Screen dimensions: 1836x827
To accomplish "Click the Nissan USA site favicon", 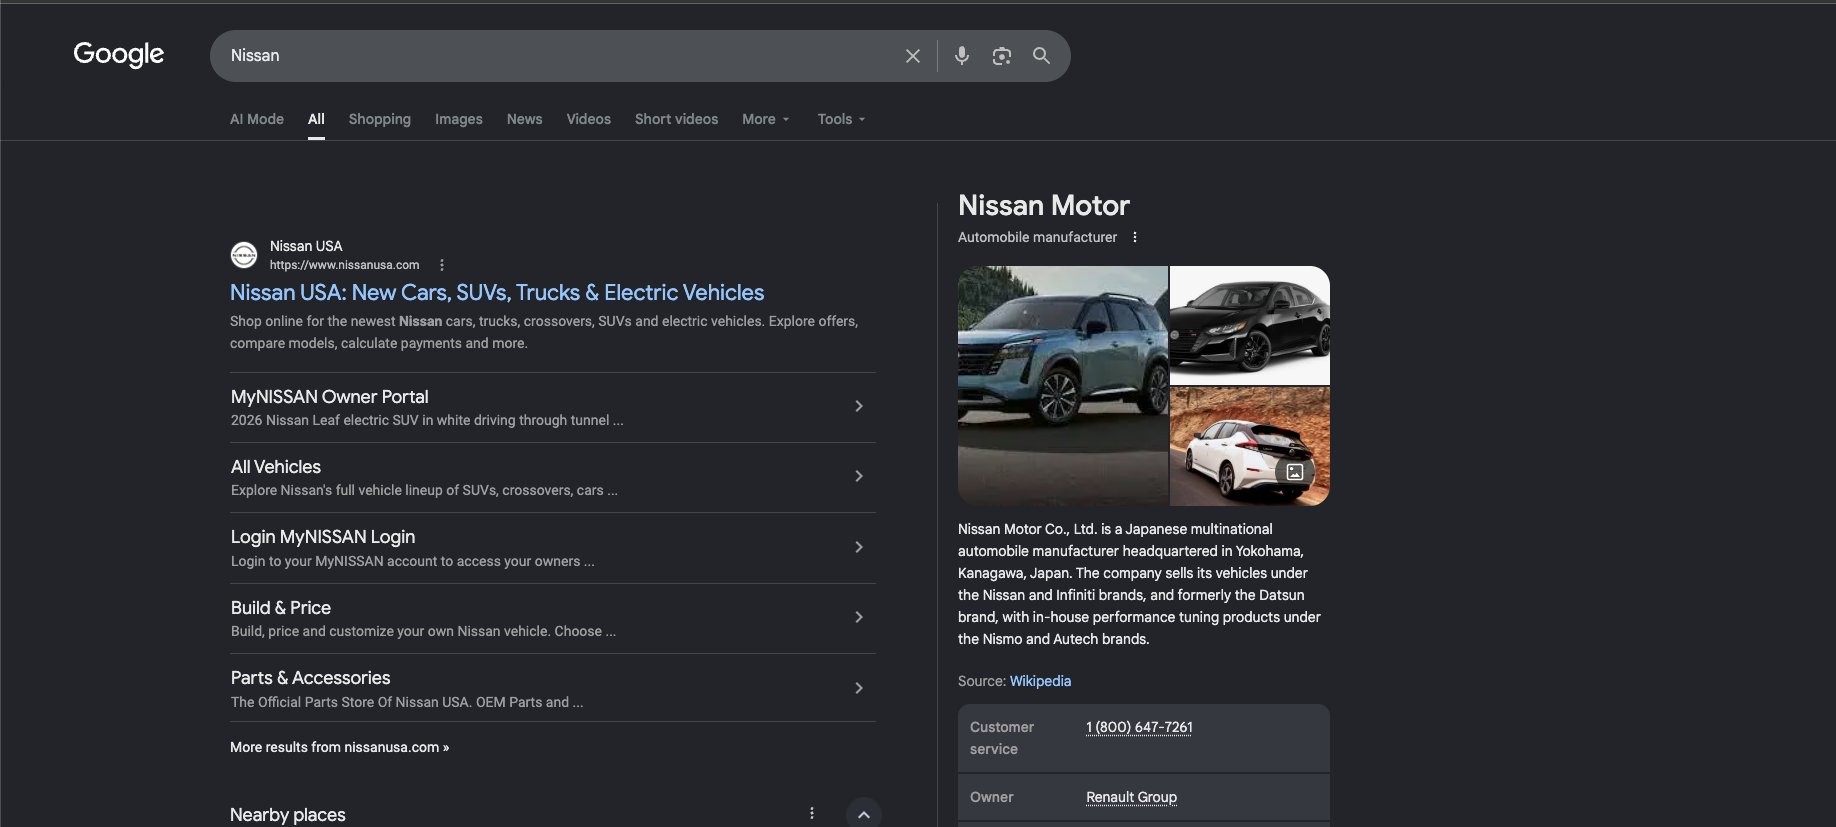I will coord(244,255).
